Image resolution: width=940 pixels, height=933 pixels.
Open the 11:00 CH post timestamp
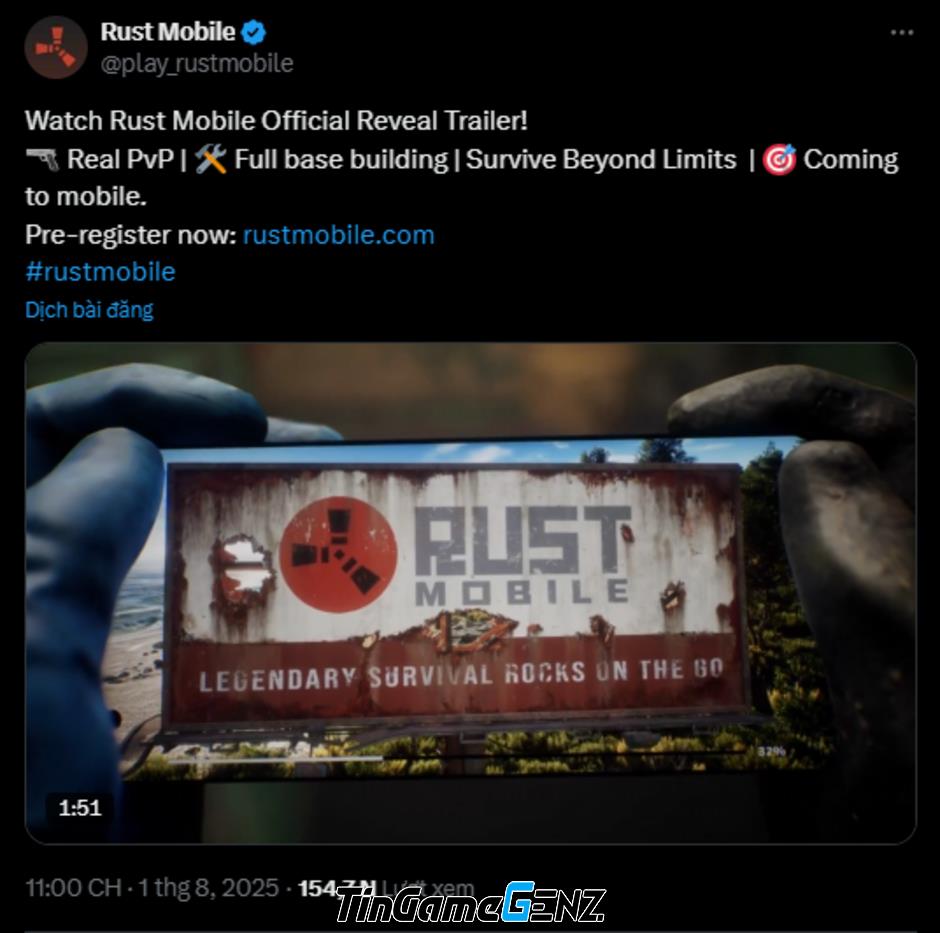[x=73, y=887]
